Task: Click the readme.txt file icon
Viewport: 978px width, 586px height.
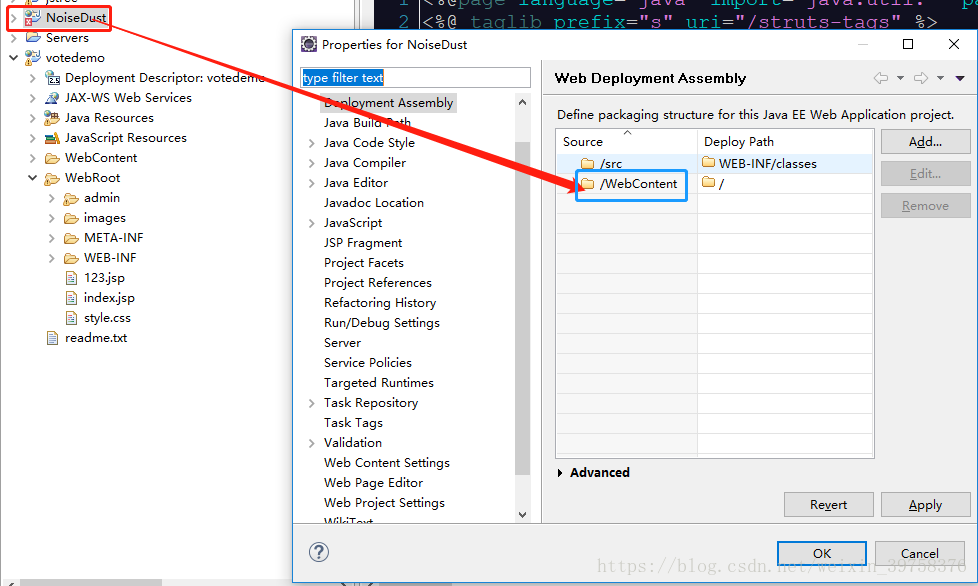Action: (x=52, y=338)
